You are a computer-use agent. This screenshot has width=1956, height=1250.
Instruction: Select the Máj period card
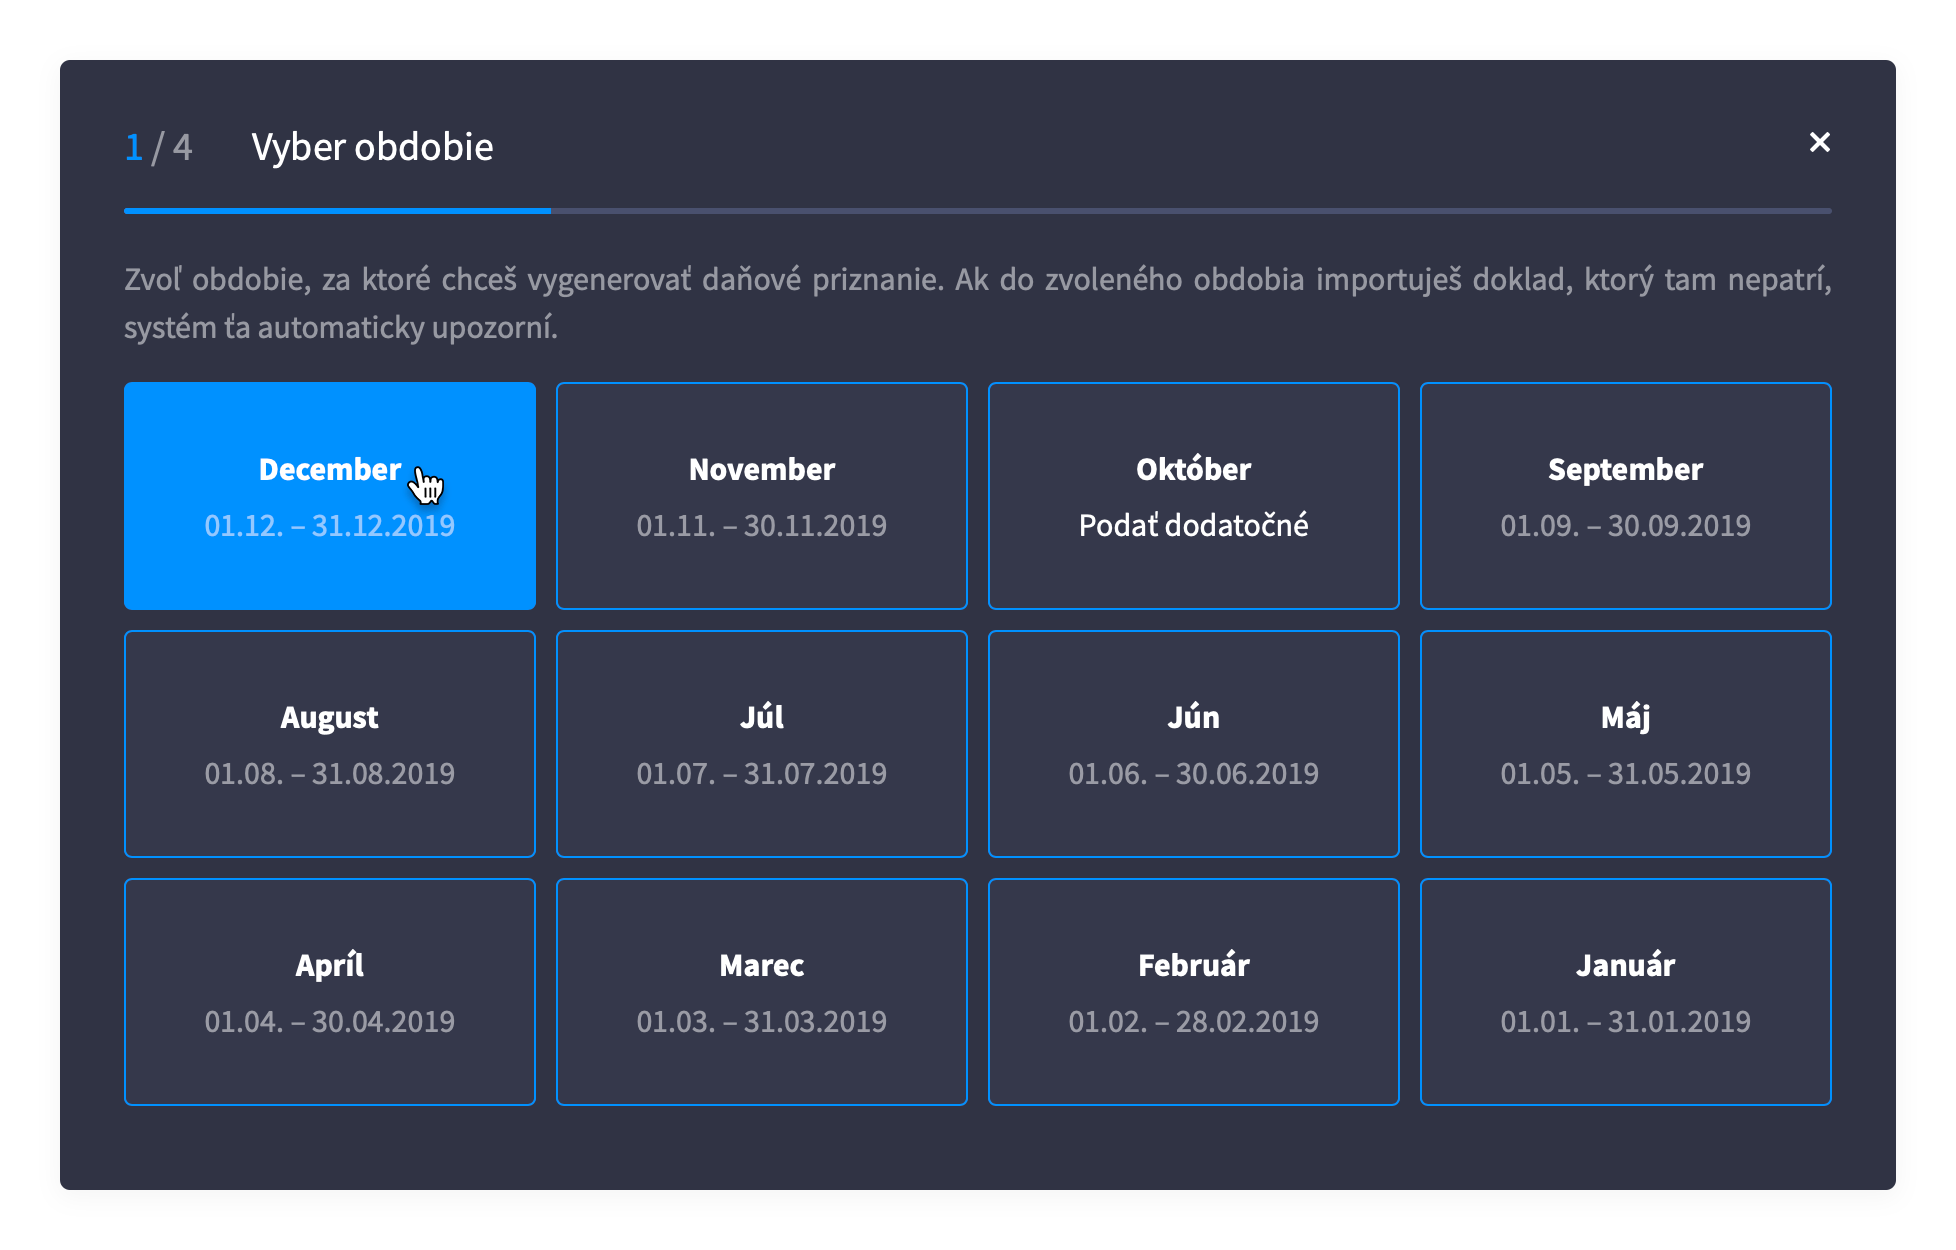(x=1626, y=744)
